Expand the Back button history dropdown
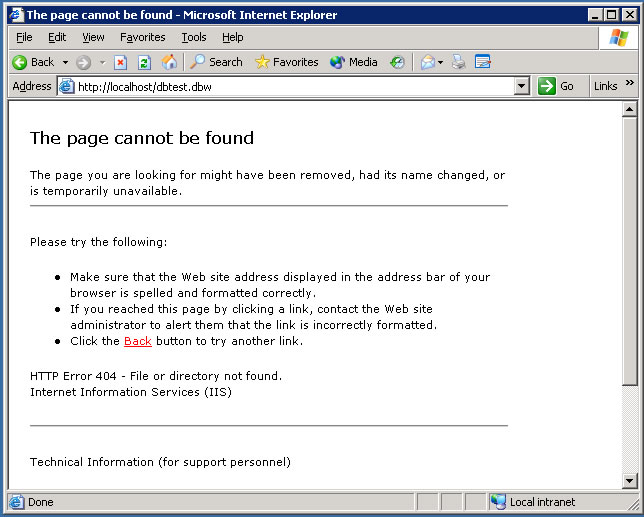 pyautogui.click(x=65, y=62)
